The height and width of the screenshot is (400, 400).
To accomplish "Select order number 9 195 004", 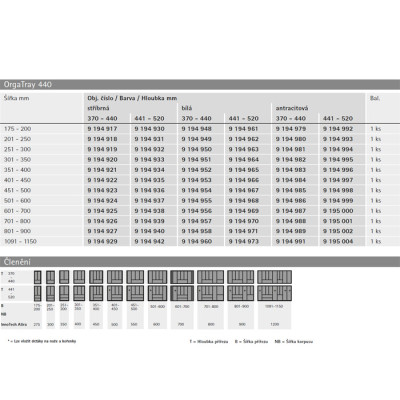I will pos(338,241).
